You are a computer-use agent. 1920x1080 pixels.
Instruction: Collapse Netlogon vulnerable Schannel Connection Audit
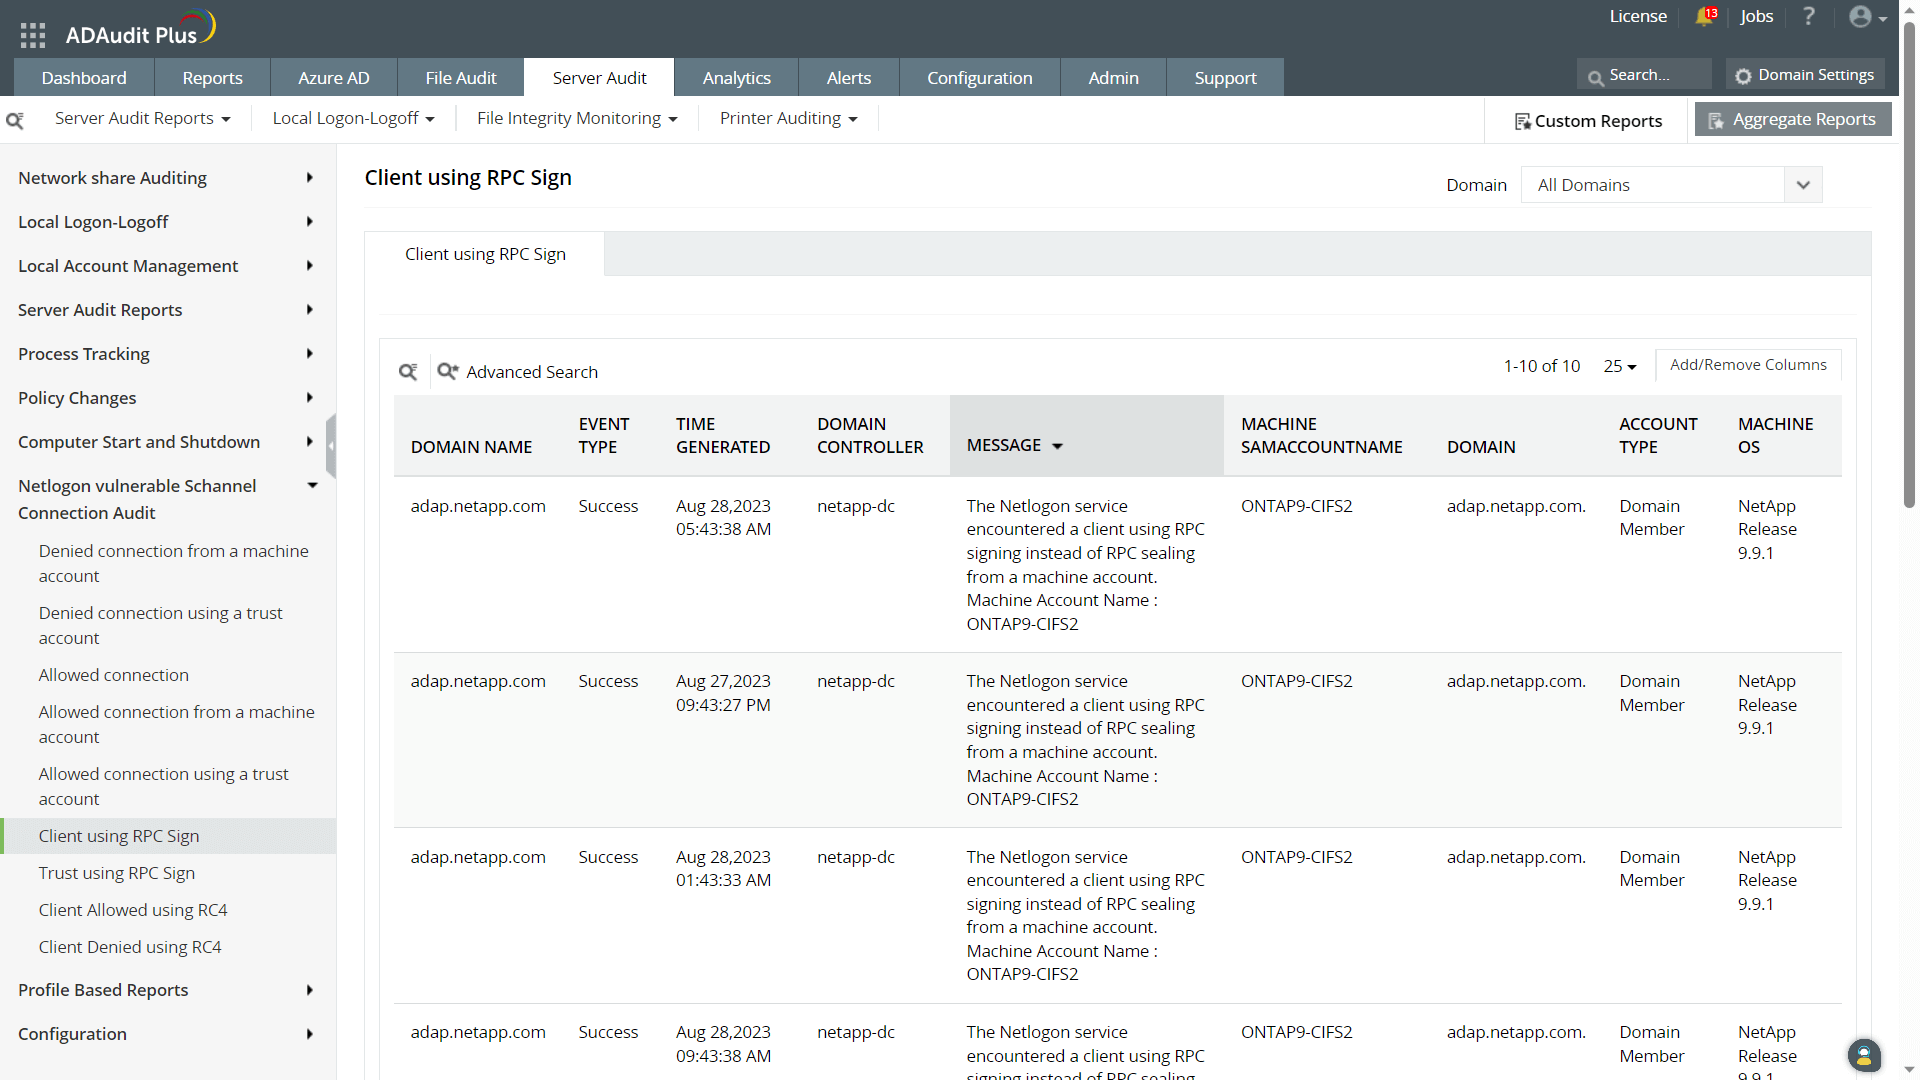coord(312,486)
